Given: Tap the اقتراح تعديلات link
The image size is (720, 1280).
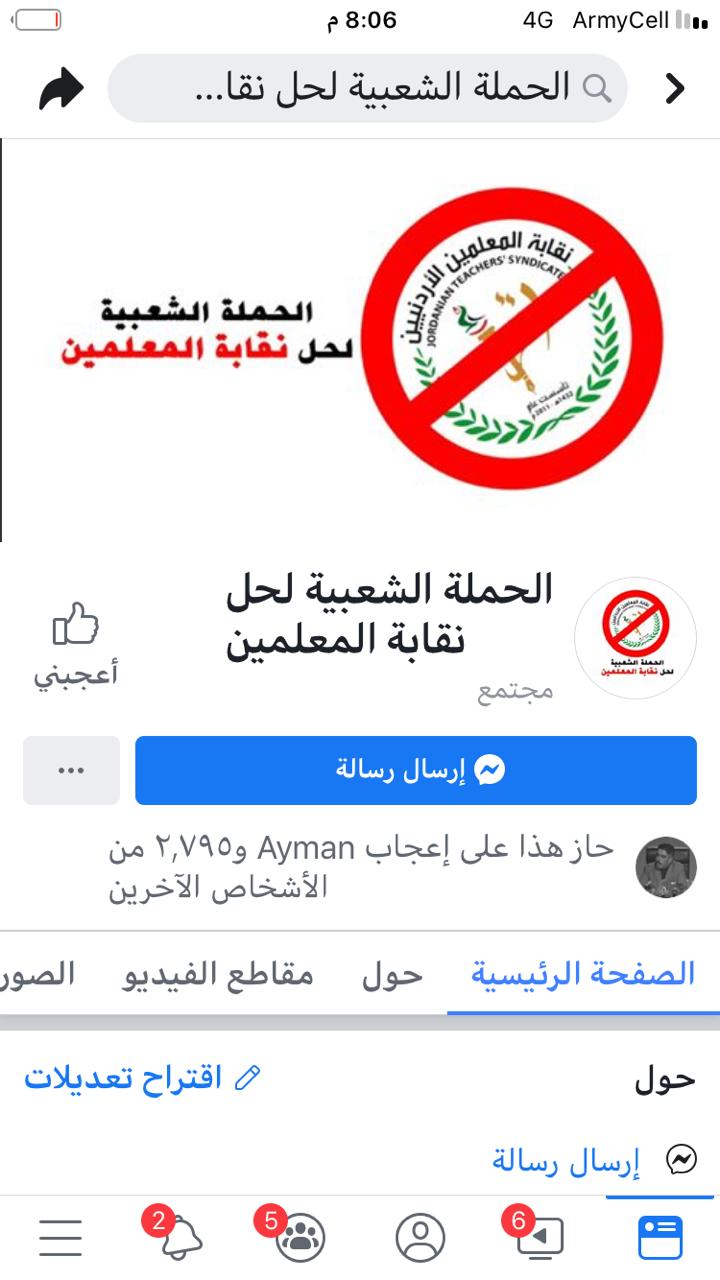Looking at the screenshot, I should (143, 1079).
